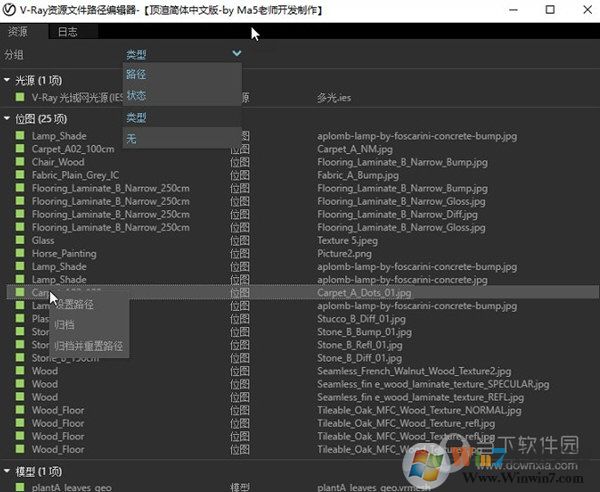Viewport: 600px width, 492px height.
Task: Click green status square of Stone_B_Bump_01.jpg row
Action: [20, 331]
